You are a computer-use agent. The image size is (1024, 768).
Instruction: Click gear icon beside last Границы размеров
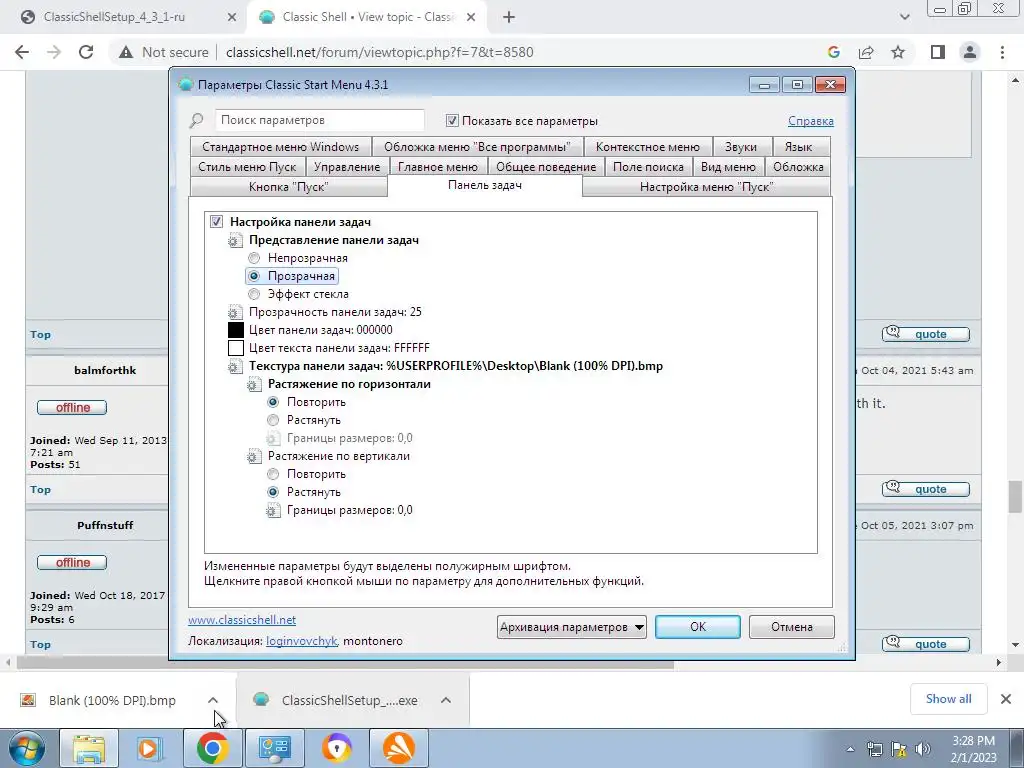tap(273, 511)
